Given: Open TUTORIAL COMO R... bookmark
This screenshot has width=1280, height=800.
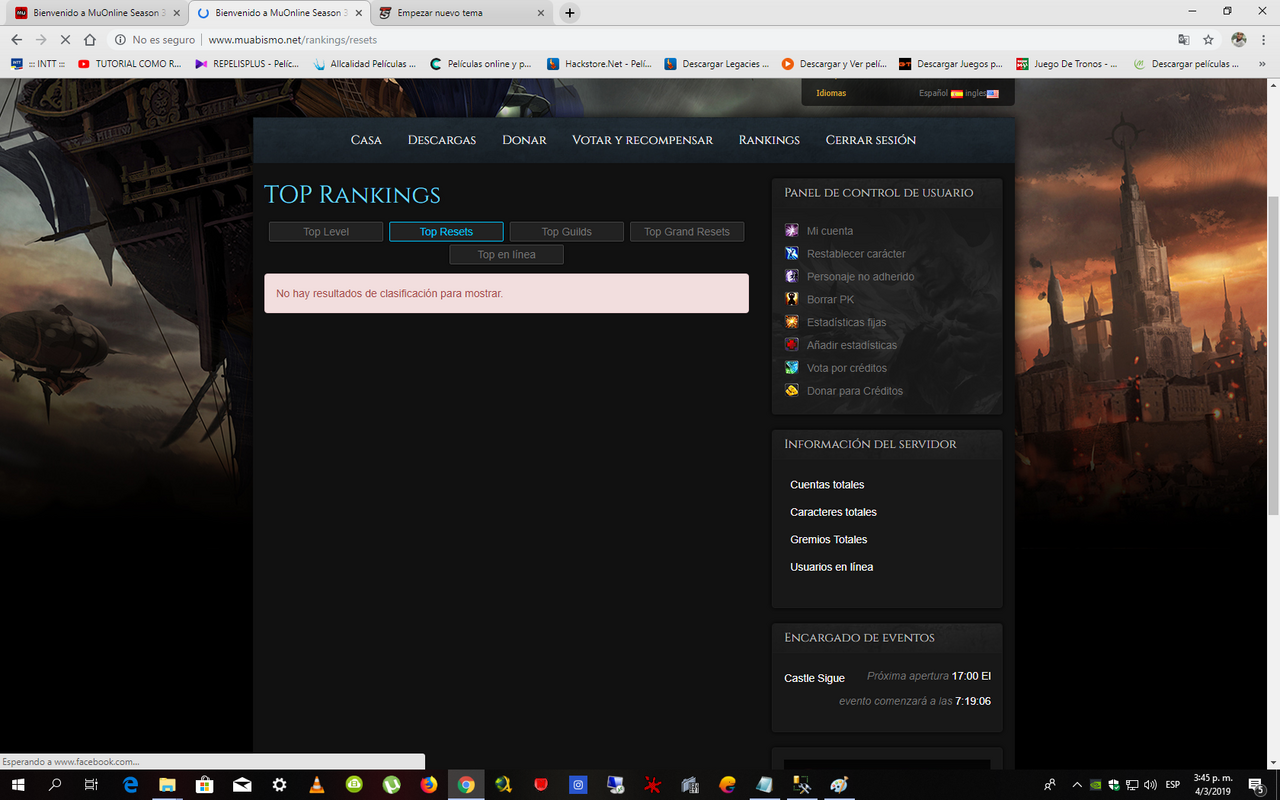Looking at the screenshot, I should 130,64.
